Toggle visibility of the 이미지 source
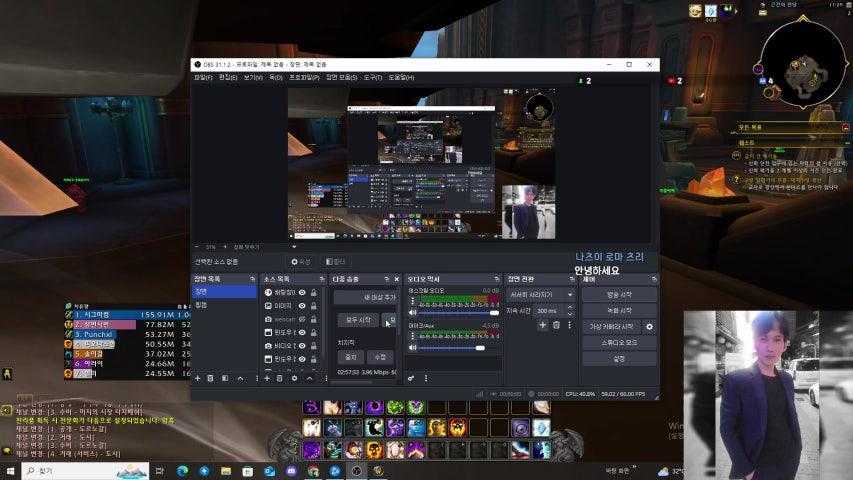Image resolution: width=853 pixels, height=480 pixels. pos(302,306)
